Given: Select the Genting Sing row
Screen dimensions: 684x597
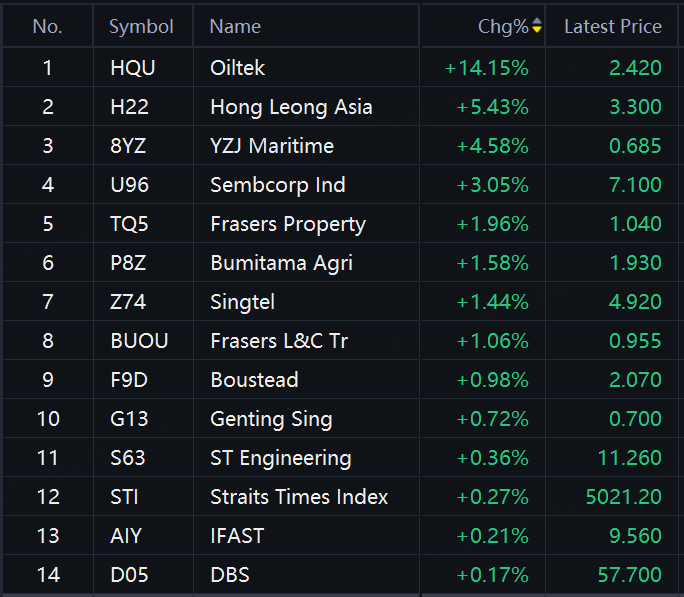Looking at the screenshot, I should tap(340, 419).
